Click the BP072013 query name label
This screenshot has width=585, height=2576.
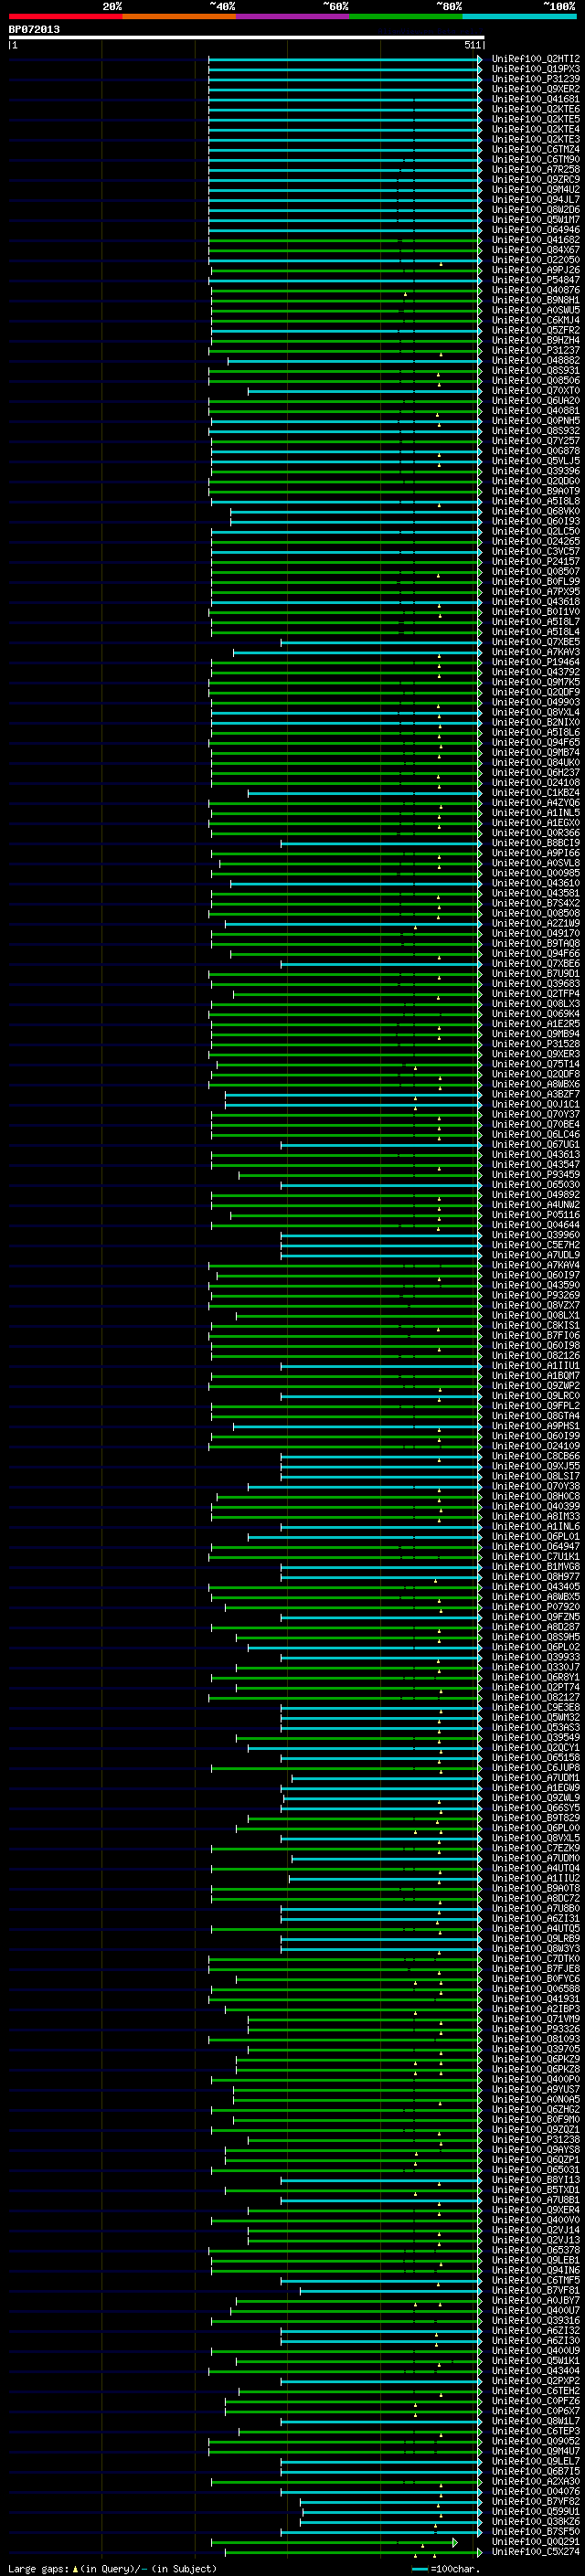point(34,29)
